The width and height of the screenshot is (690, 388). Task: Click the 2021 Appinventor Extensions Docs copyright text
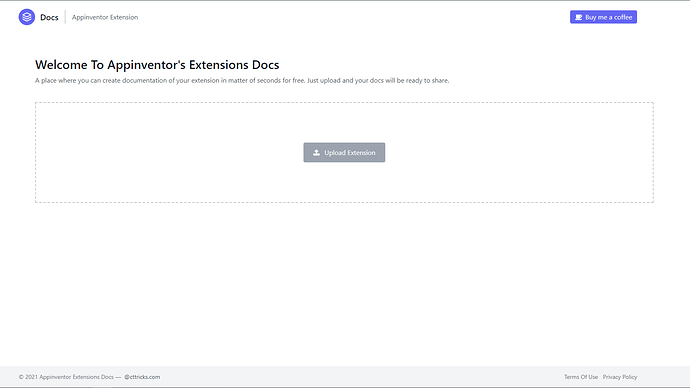66,377
